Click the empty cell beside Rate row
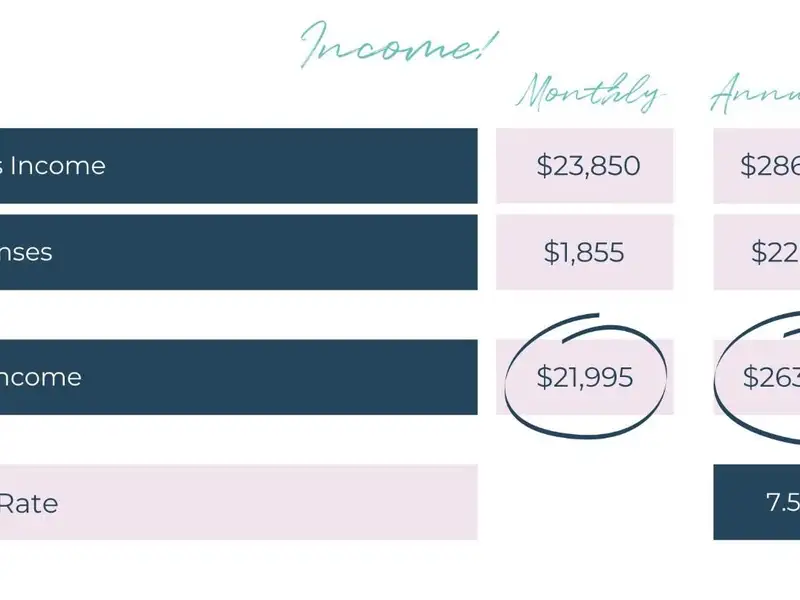This screenshot has height=600, width=800. [x=585, y=502]
